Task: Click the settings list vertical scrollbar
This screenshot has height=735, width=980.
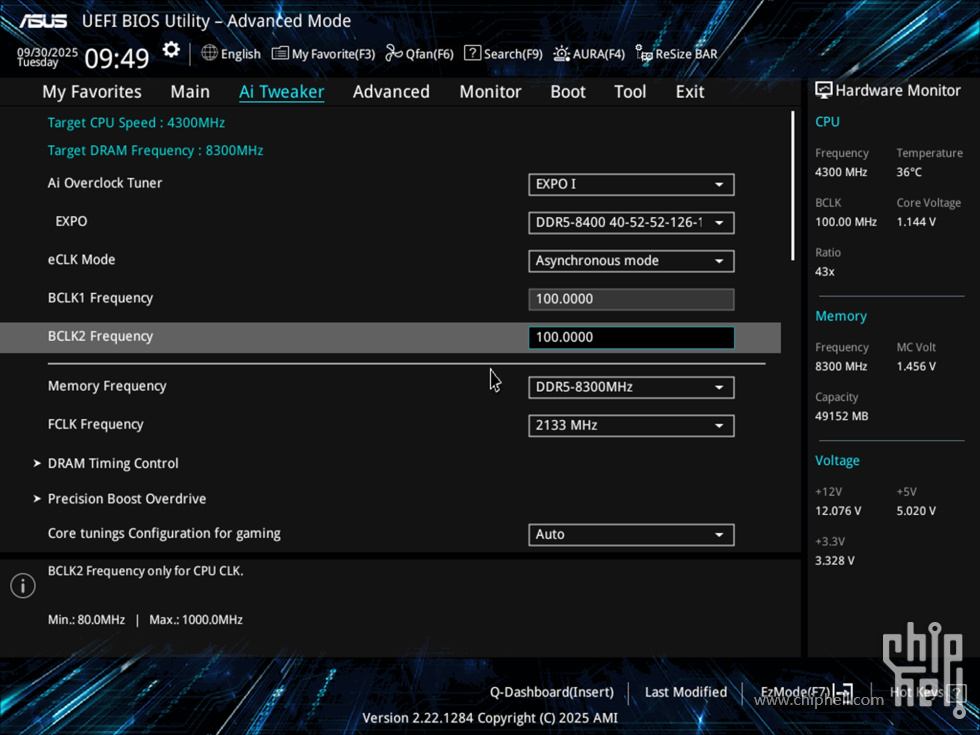Action: (x=793, y=185)
